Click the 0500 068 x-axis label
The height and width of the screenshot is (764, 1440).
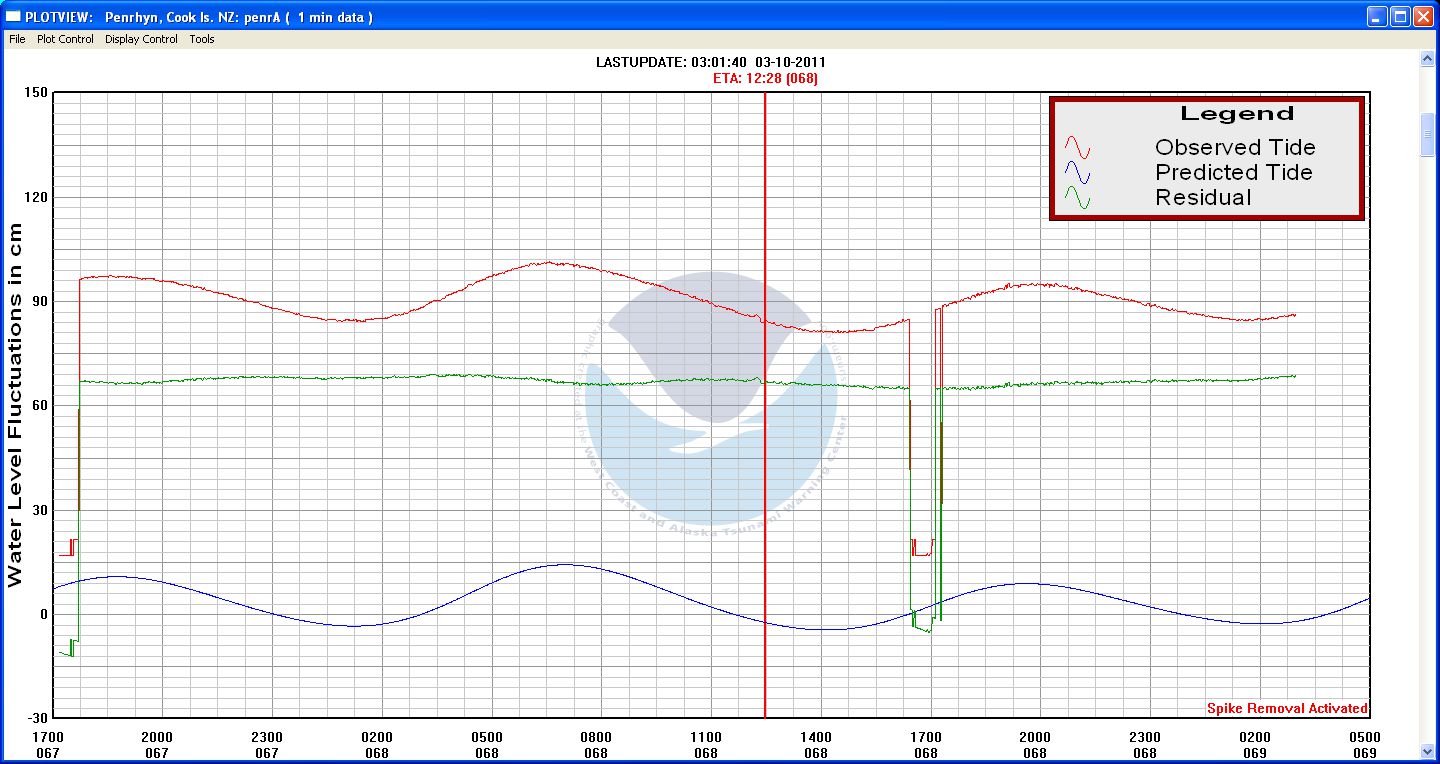[487, 745]
